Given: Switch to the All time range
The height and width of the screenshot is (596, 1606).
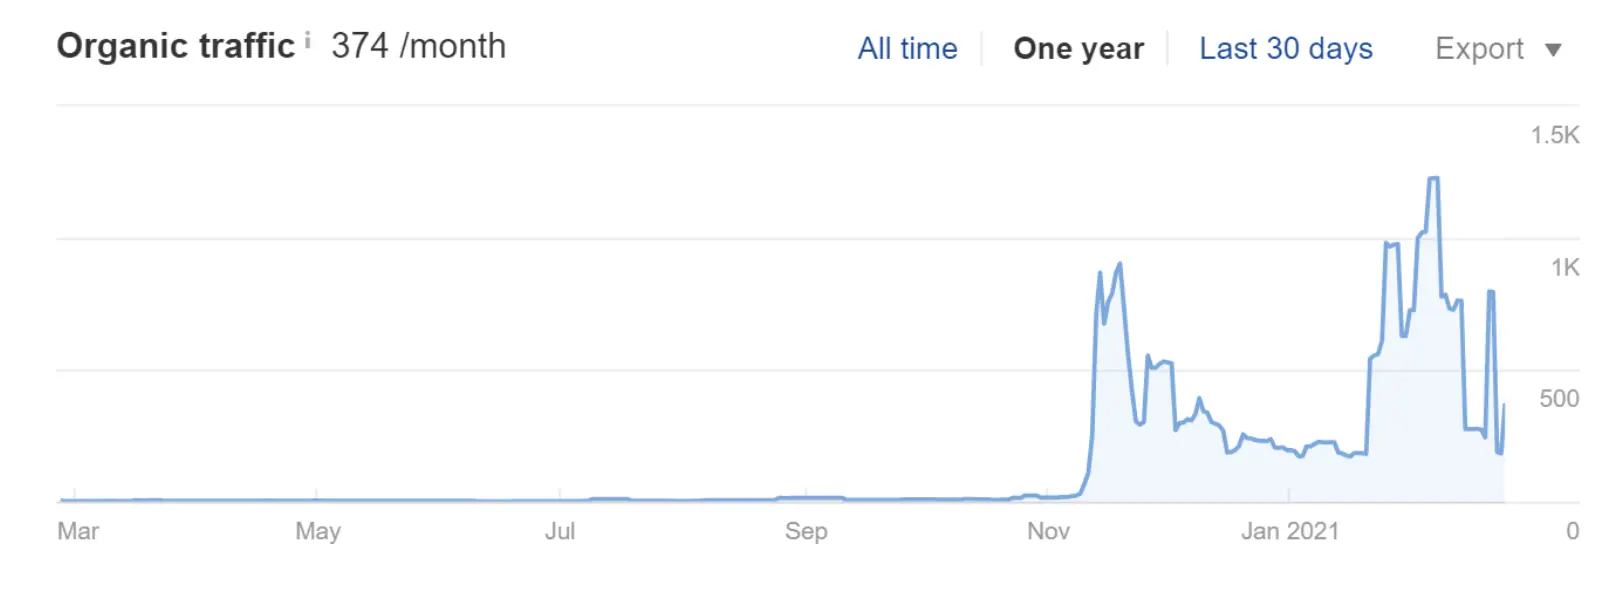Looking at the screenshot, I should click(907, 48).
